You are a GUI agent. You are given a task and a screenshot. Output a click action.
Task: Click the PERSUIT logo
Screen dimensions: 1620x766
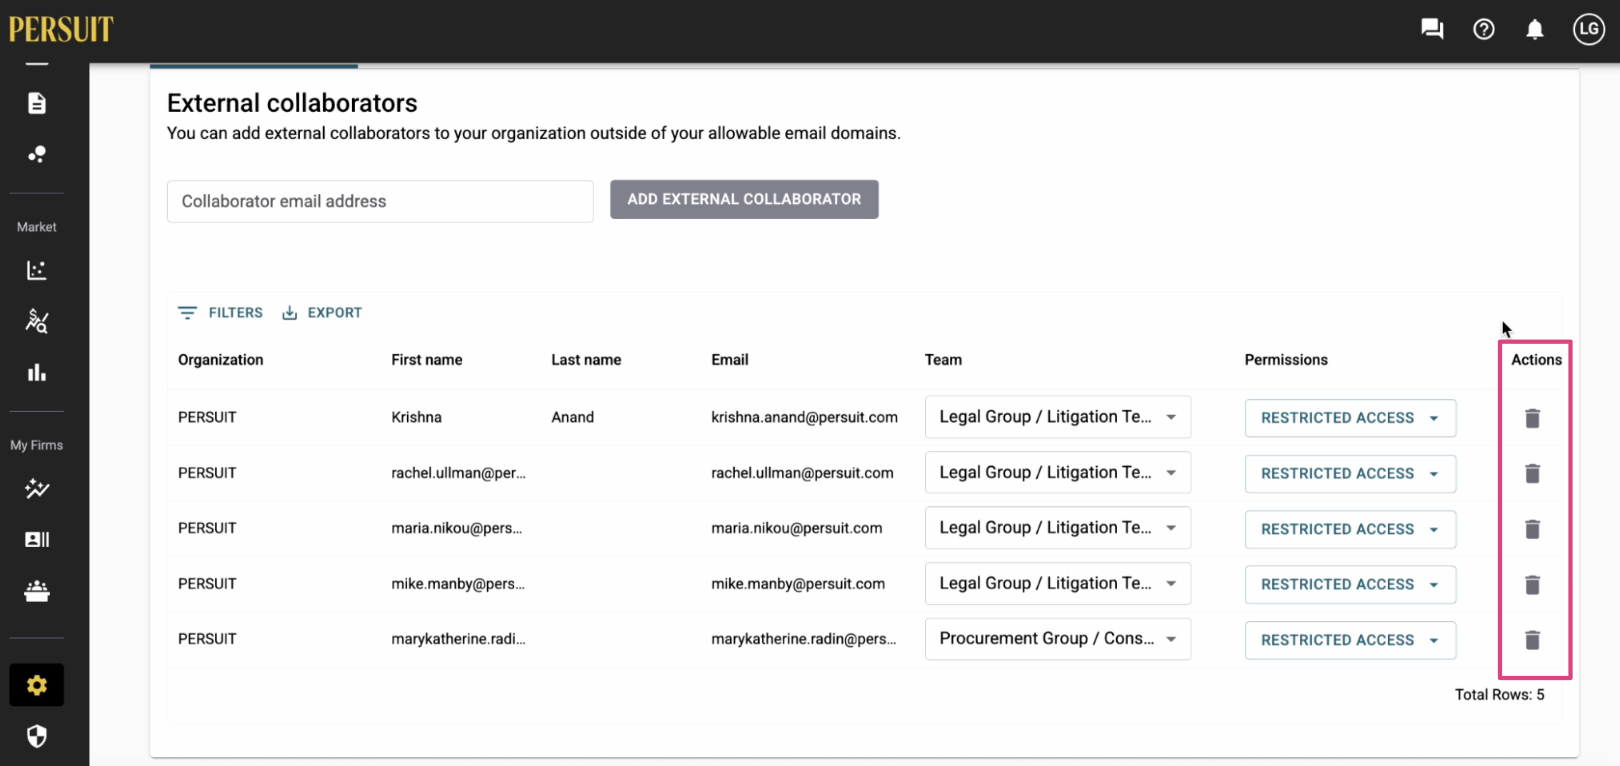[61, 29]
